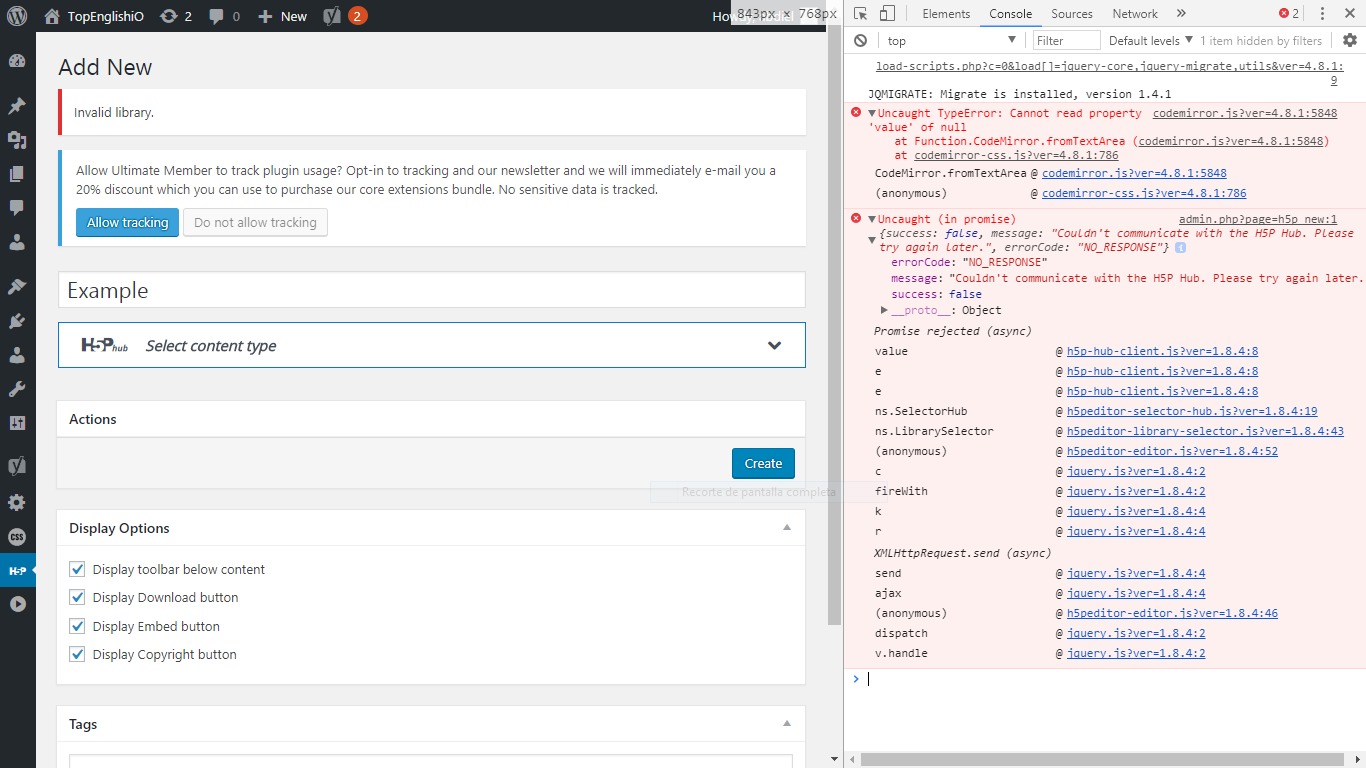Open H5P Content icon in sidebar

tap(17, 570)
